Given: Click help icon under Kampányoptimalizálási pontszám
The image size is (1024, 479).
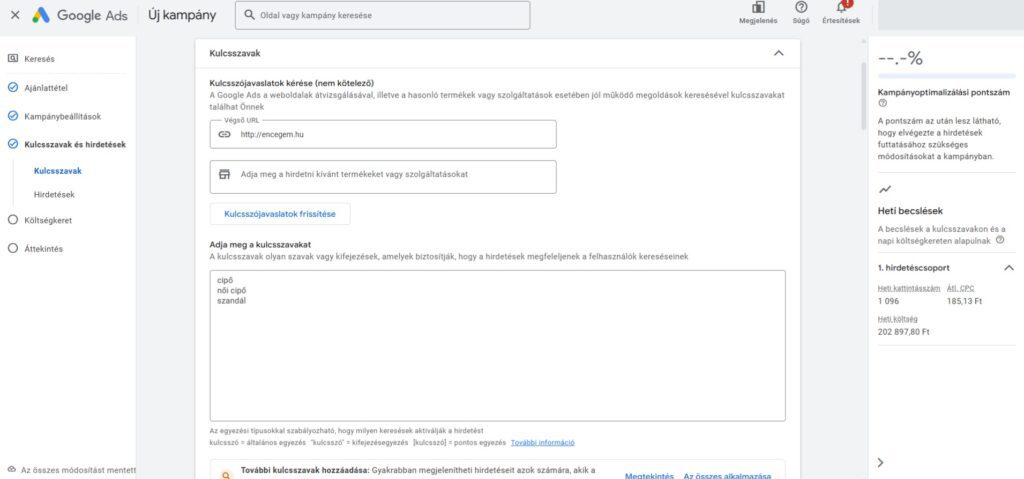Looking at the screenshot, I should click(x=882, y=103).
